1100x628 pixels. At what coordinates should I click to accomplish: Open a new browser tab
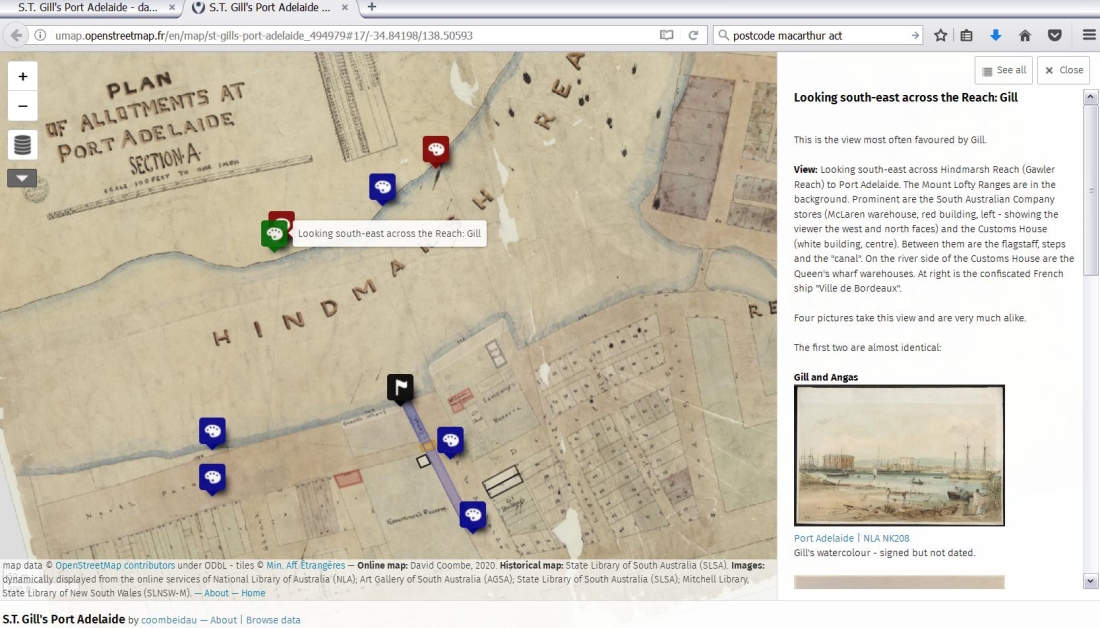[x=372, y=7]
